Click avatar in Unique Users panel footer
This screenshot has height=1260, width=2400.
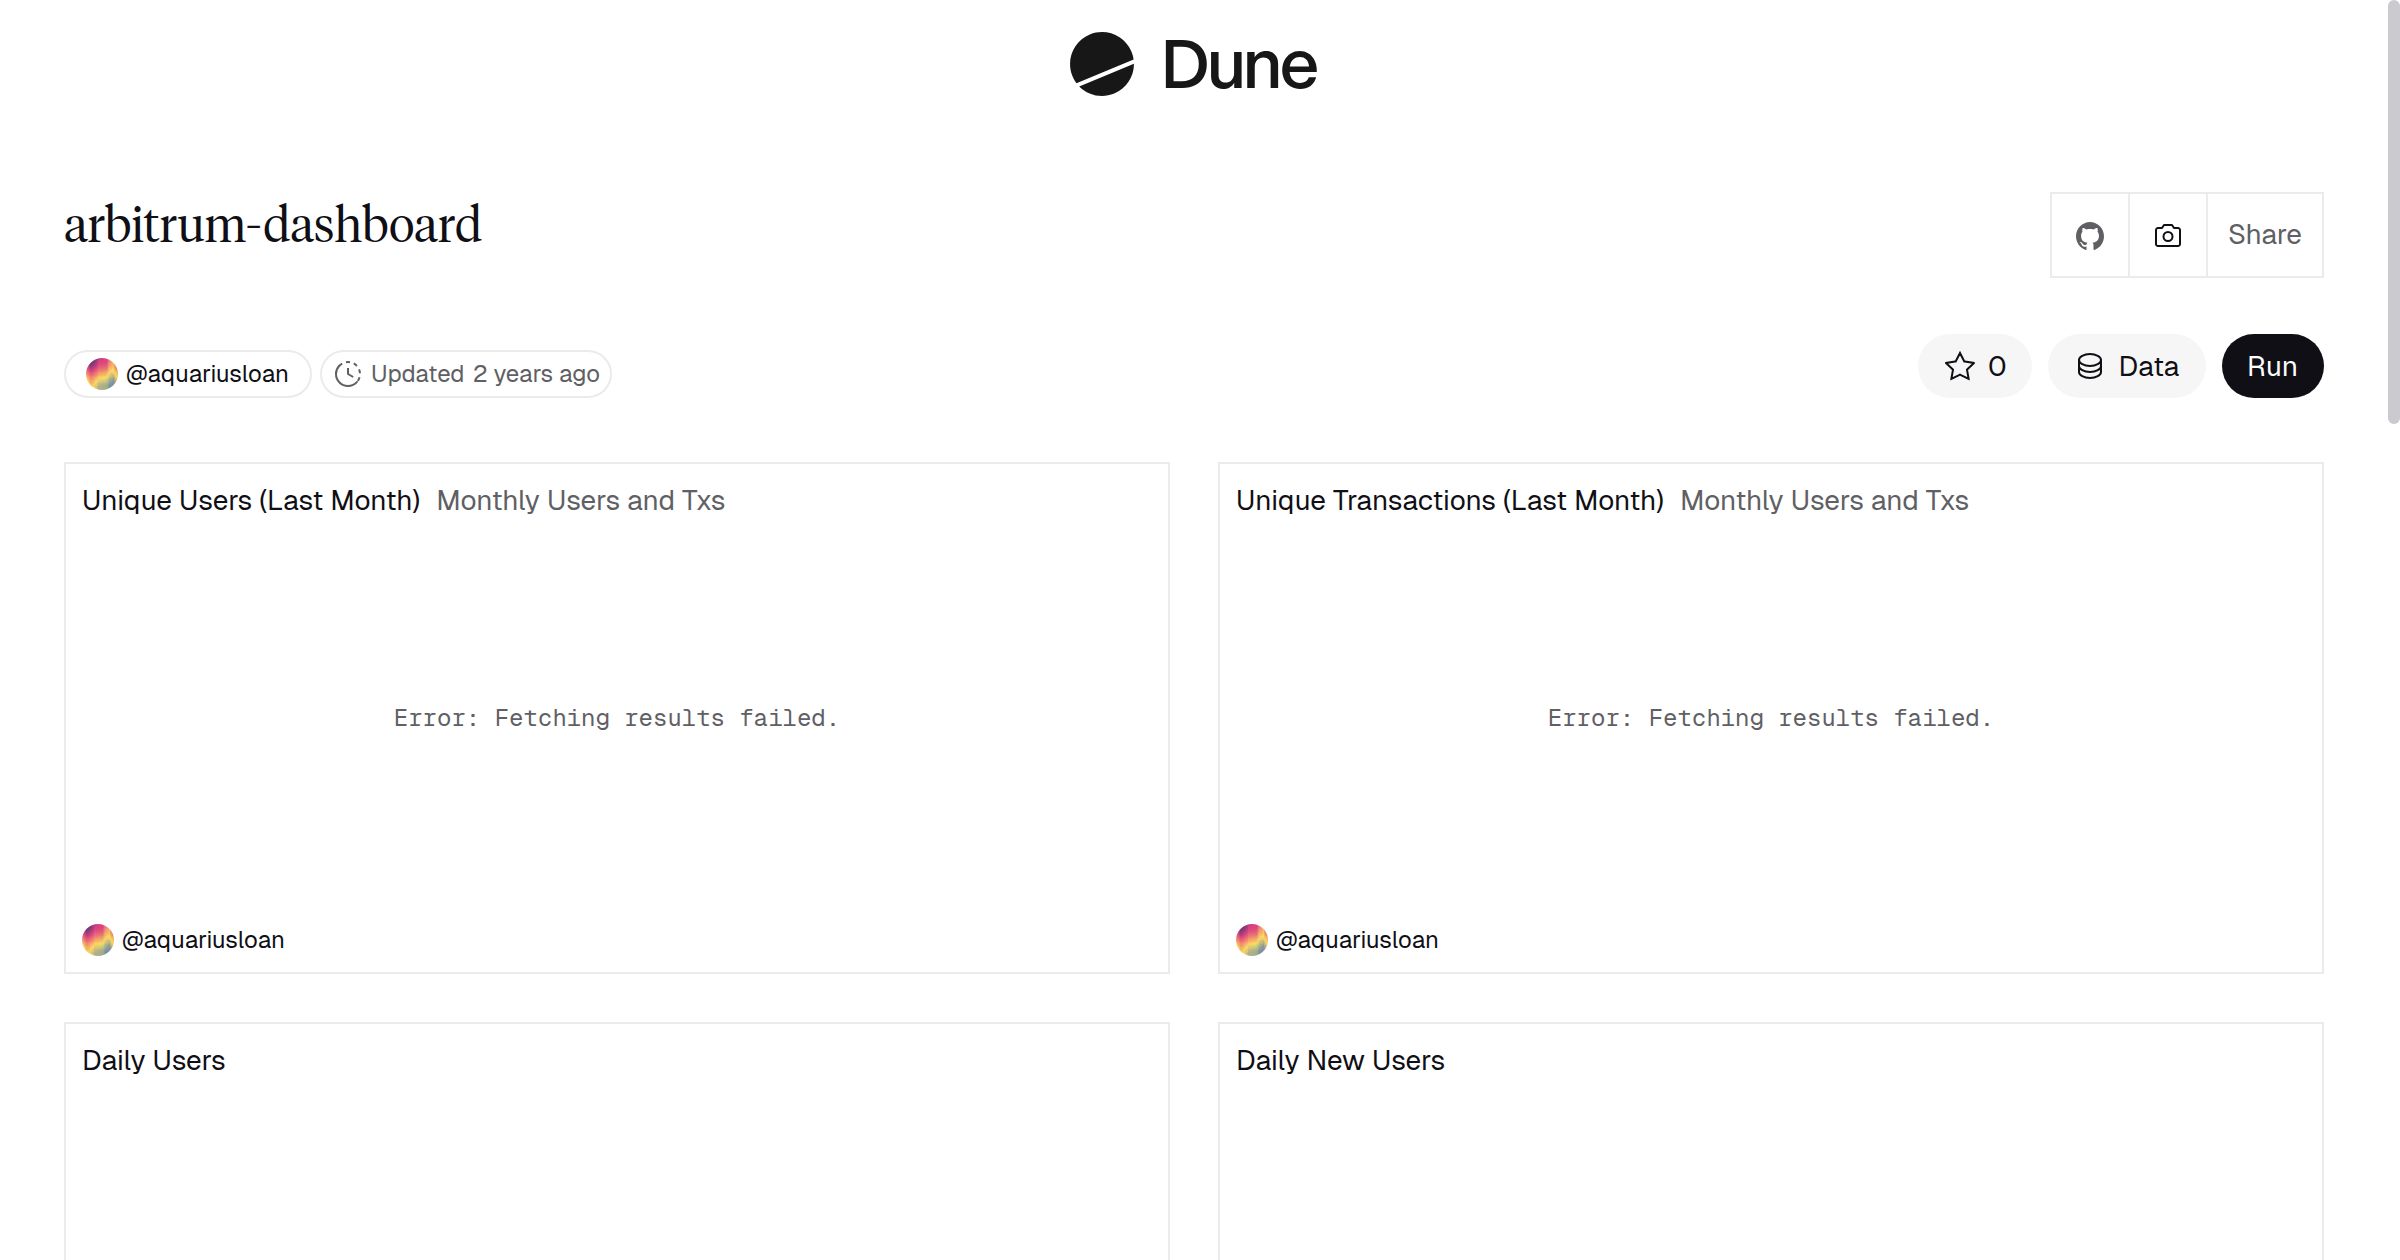98,940
